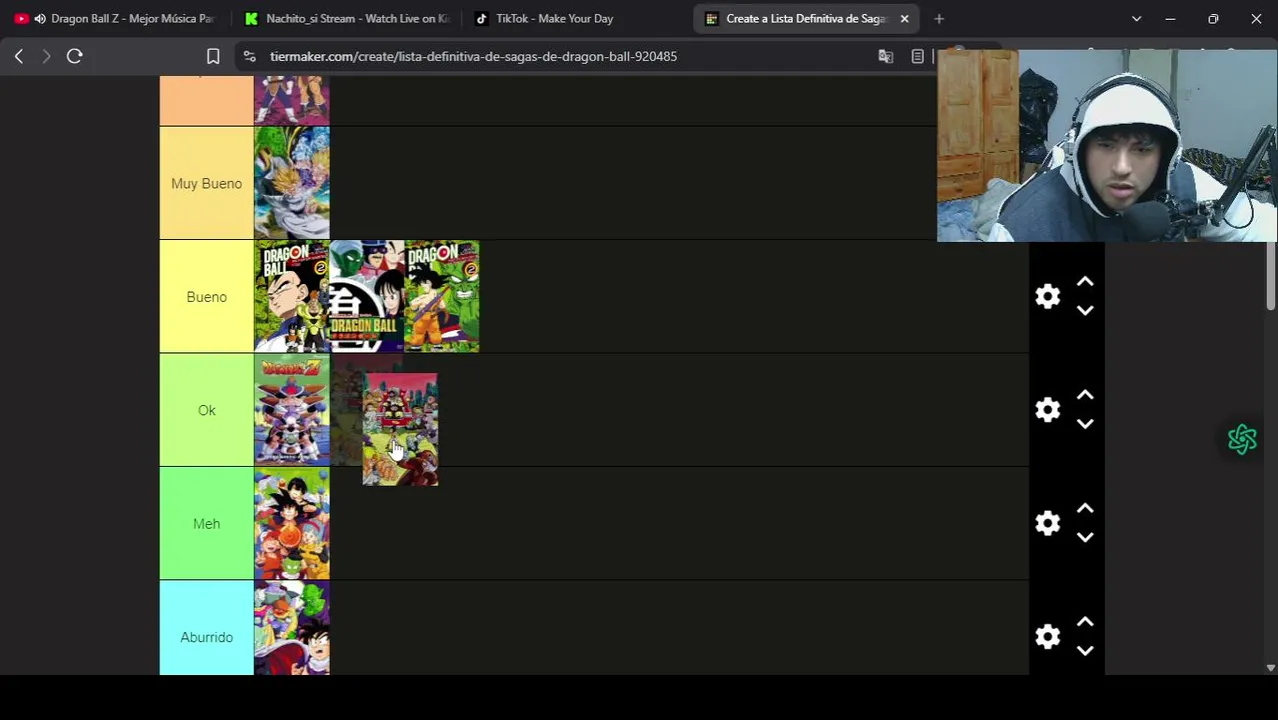Open settings gear for Ok tier
The height and width of the screenshot is (720, 1278).
(x=1047, y=410)
